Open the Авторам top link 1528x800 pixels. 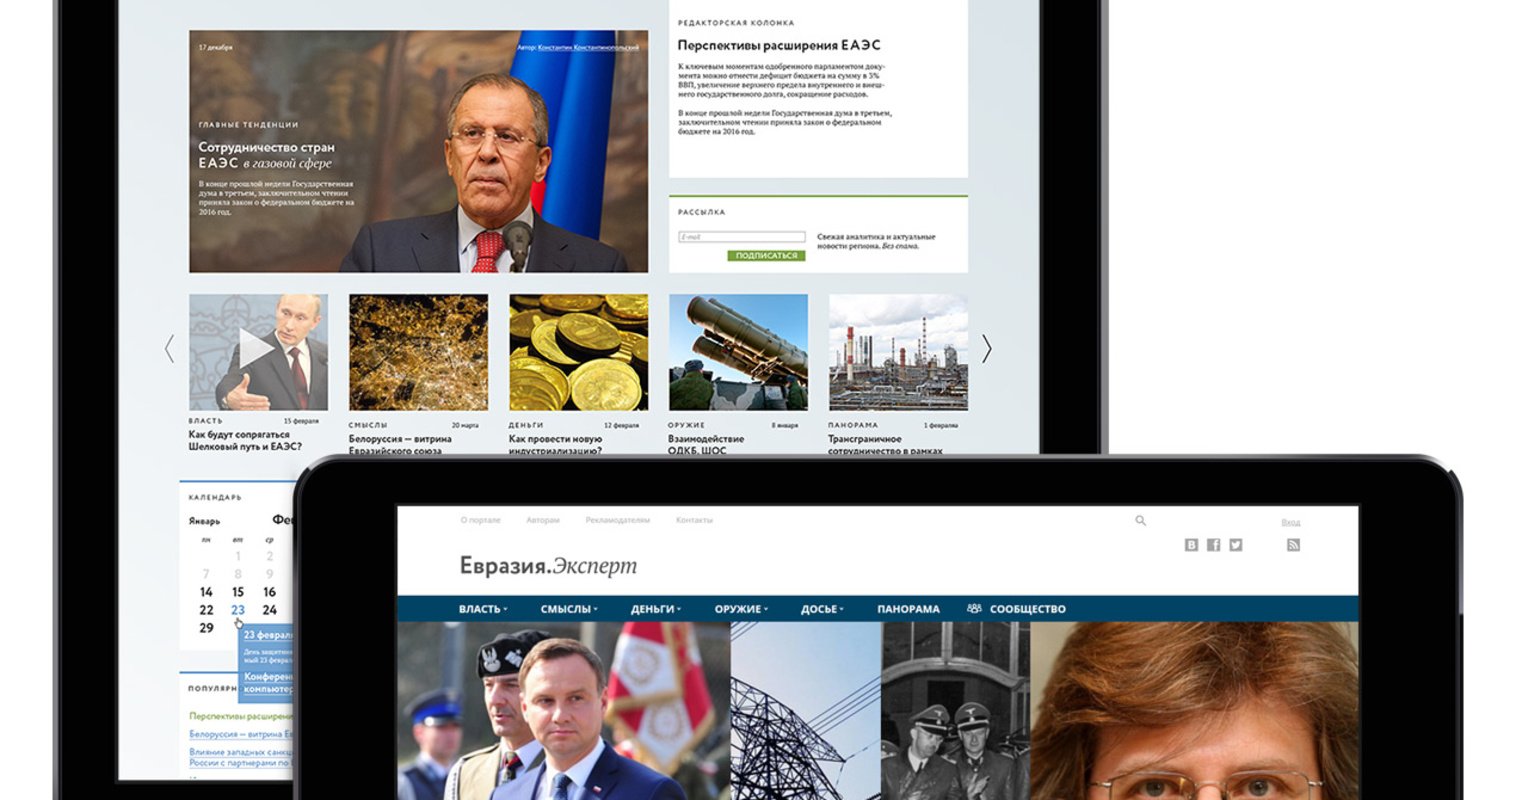(543, 520)
